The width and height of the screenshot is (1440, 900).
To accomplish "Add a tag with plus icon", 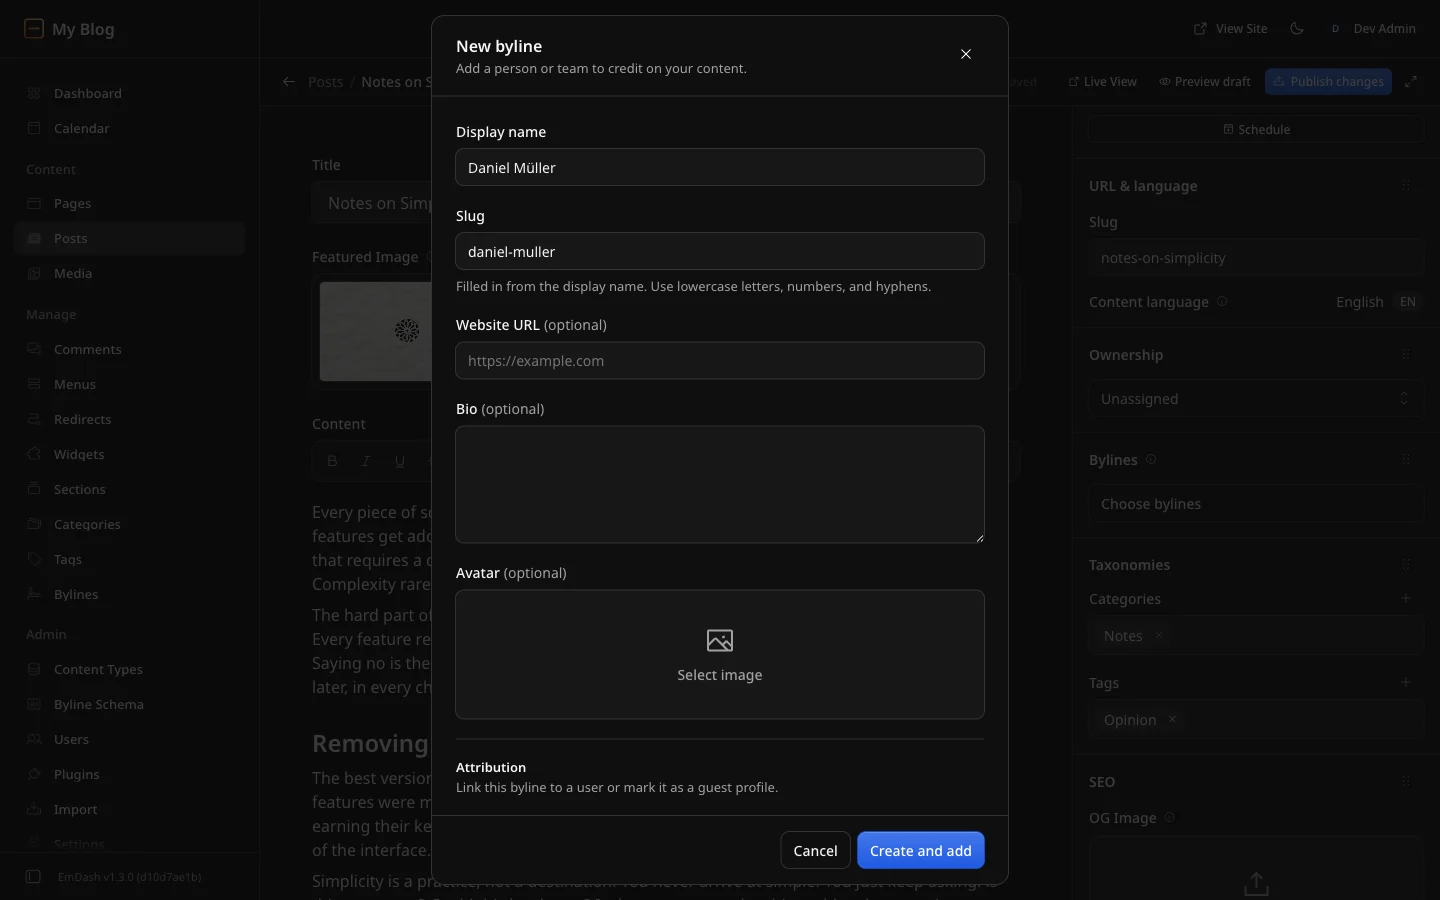I will click(x=1406, y=682).
